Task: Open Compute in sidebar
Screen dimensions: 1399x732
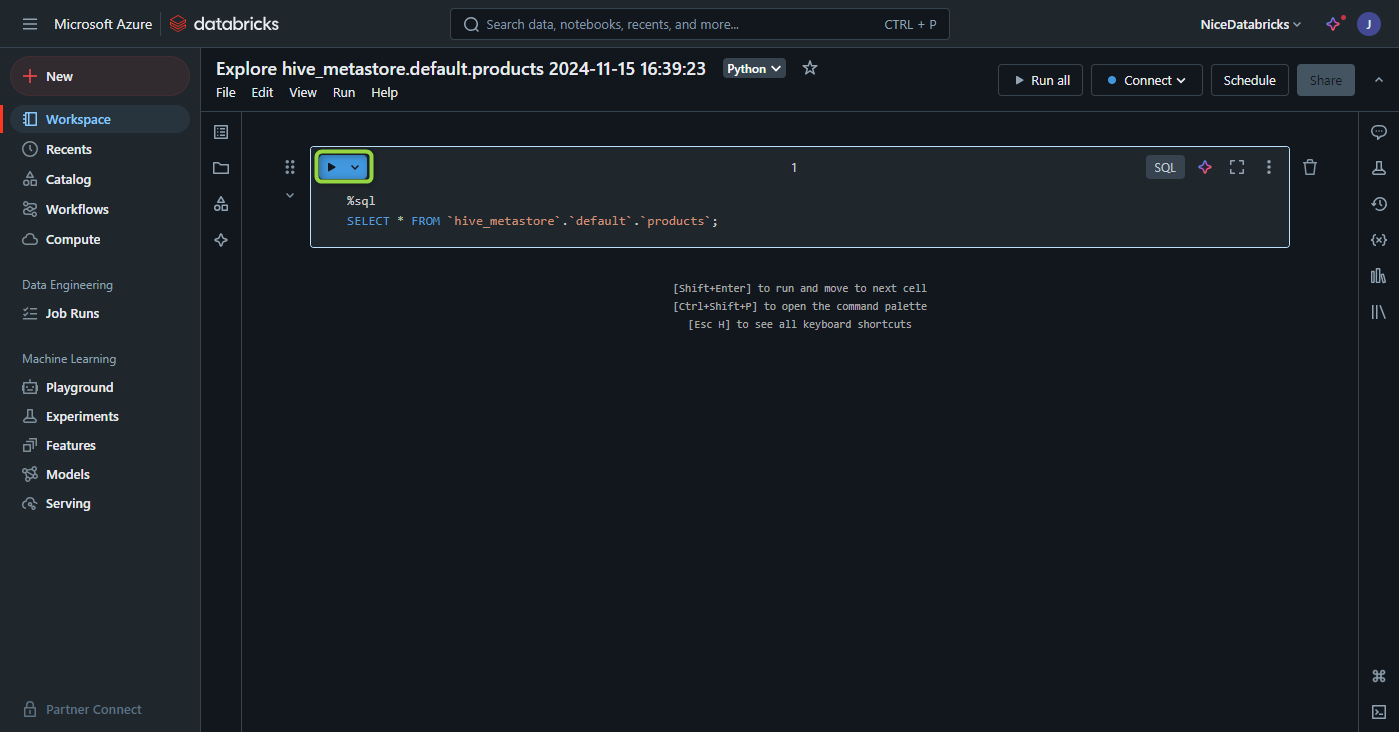Action: click(x=100, y=239)
